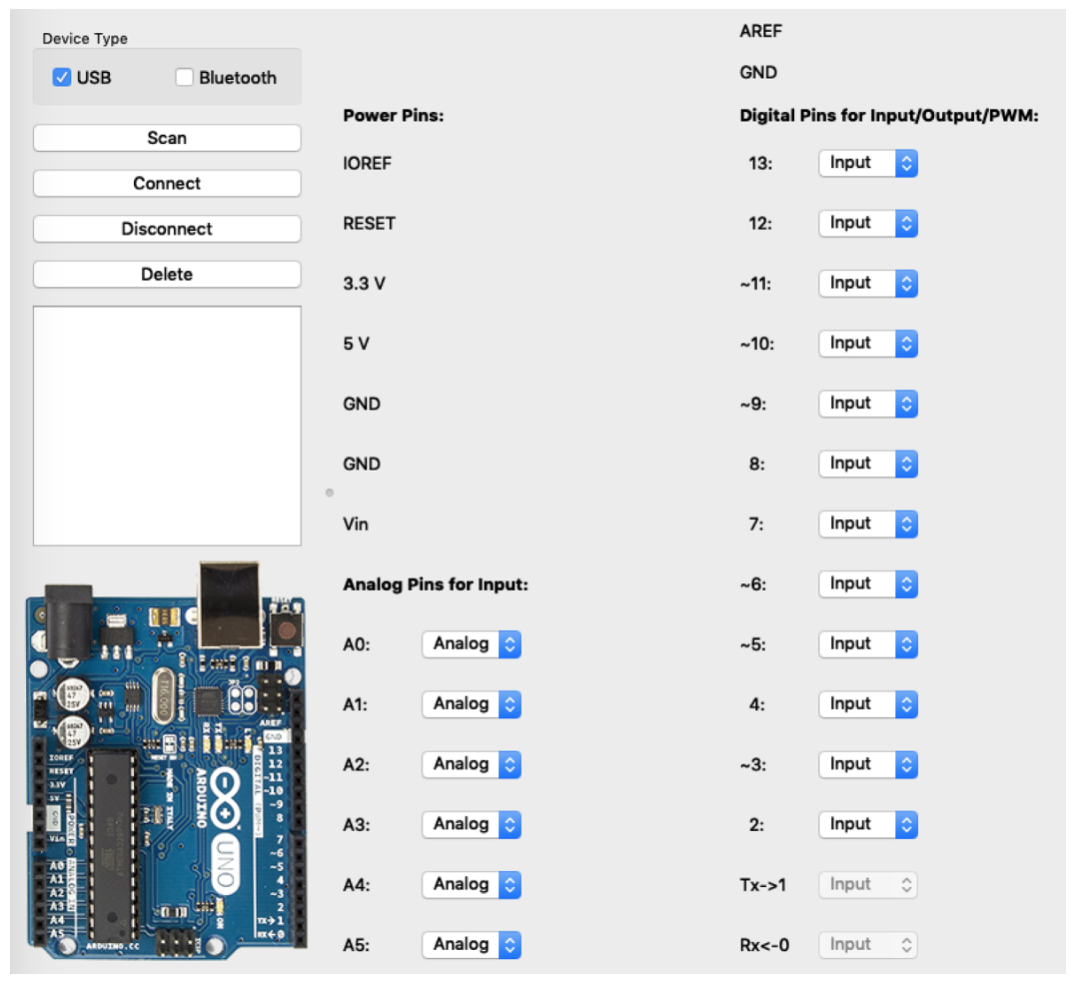Select the ~5 pin mode dropdown
This screenshot has height=986, width=1080.
[x=867, y=644]
